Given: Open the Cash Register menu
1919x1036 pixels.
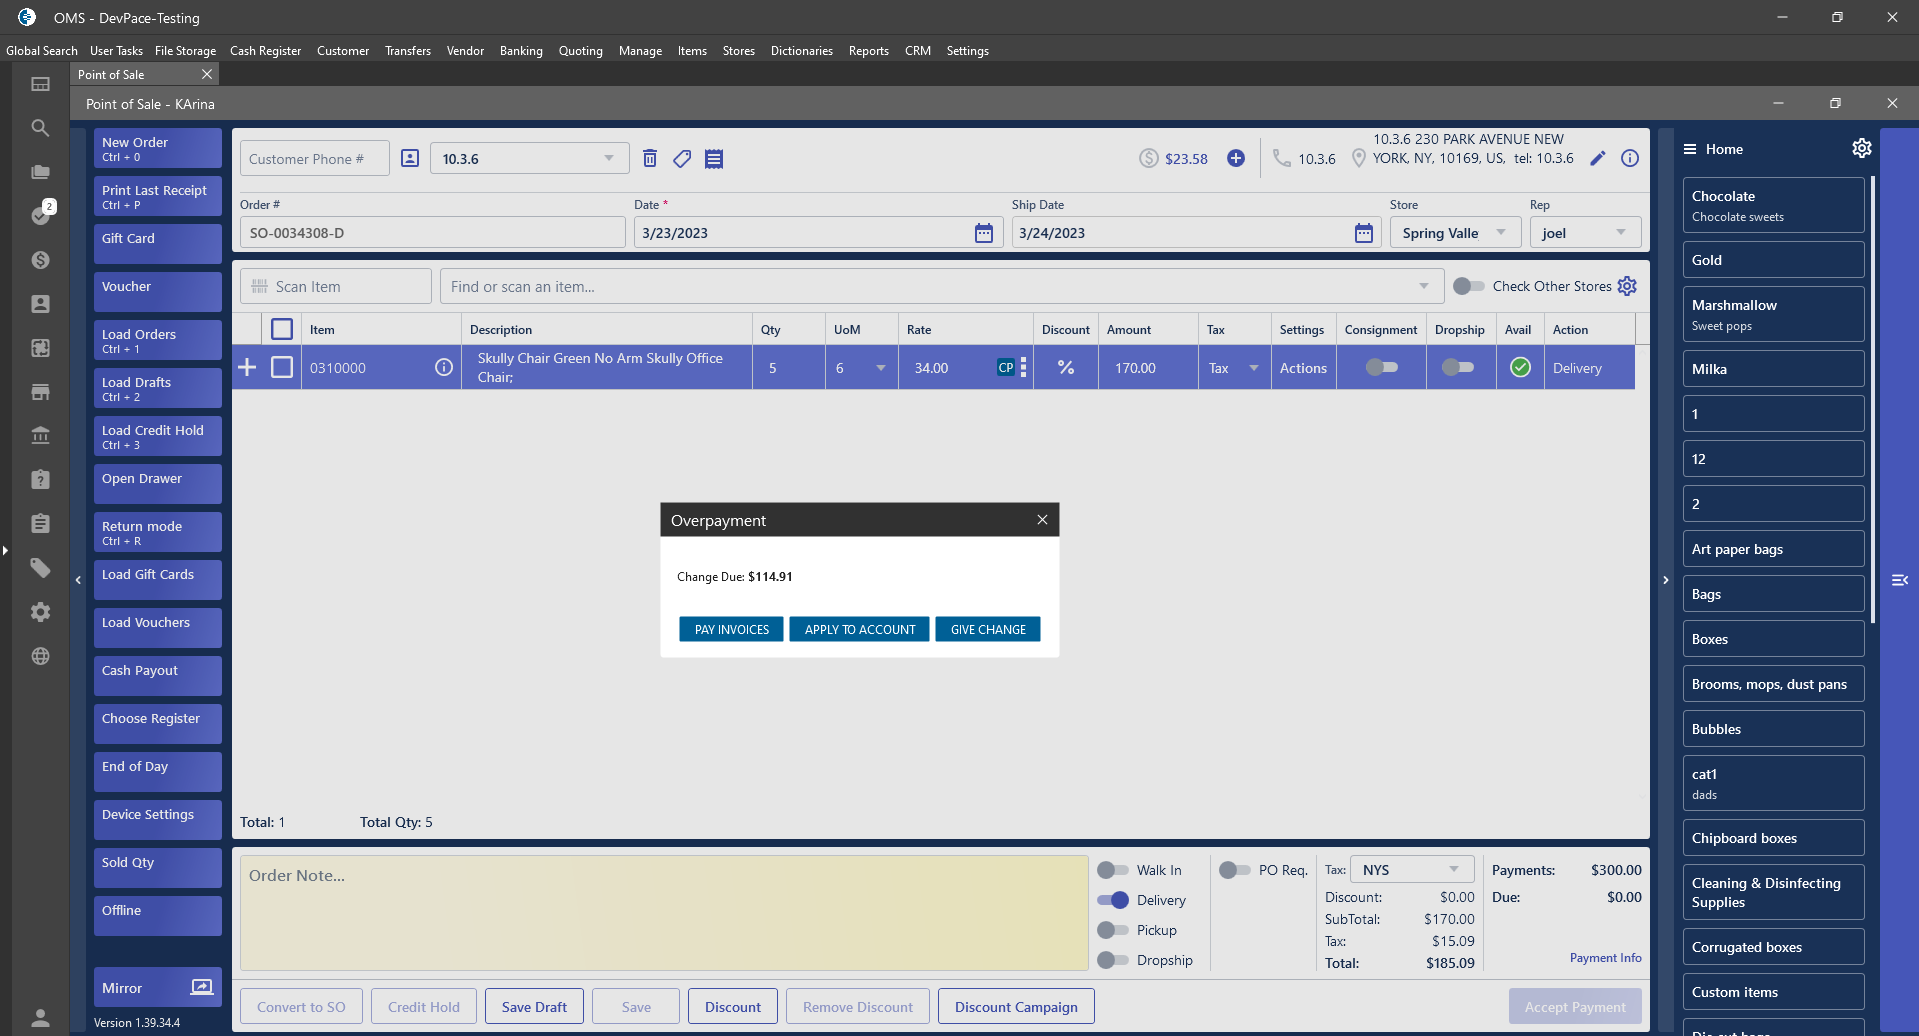Looking at the screenshot, I should point(265,51).
